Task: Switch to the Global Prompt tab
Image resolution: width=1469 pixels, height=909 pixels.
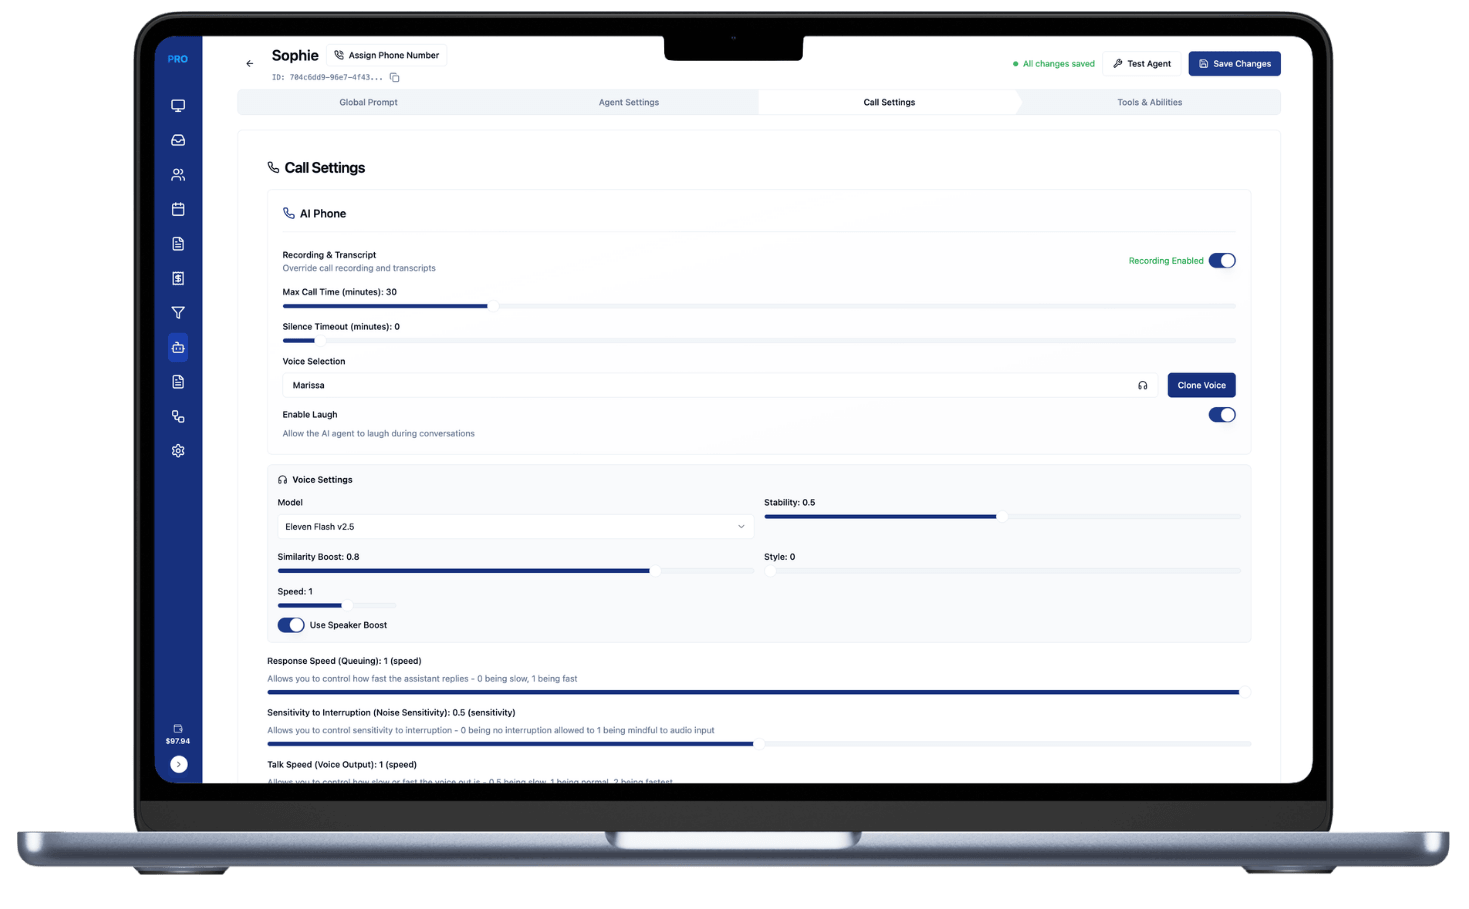Action: point(368,102)
